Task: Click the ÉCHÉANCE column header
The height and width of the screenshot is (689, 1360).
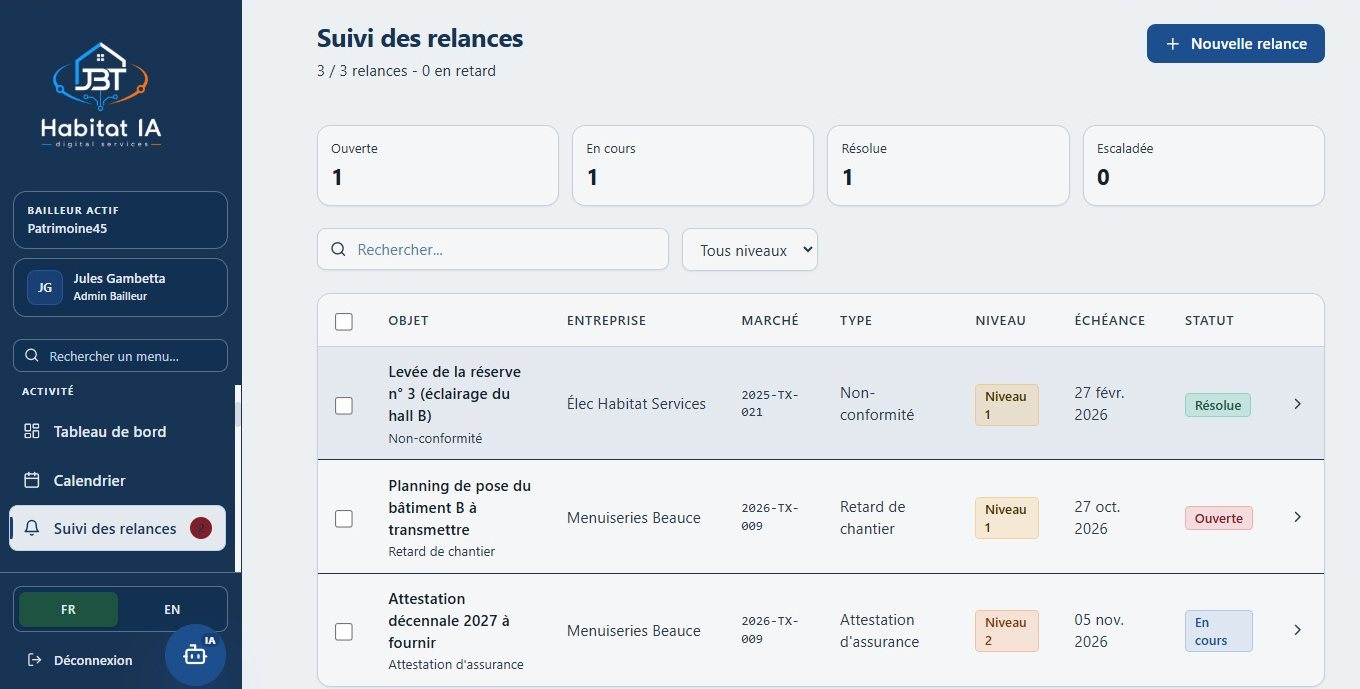Action: (1110, 321)
